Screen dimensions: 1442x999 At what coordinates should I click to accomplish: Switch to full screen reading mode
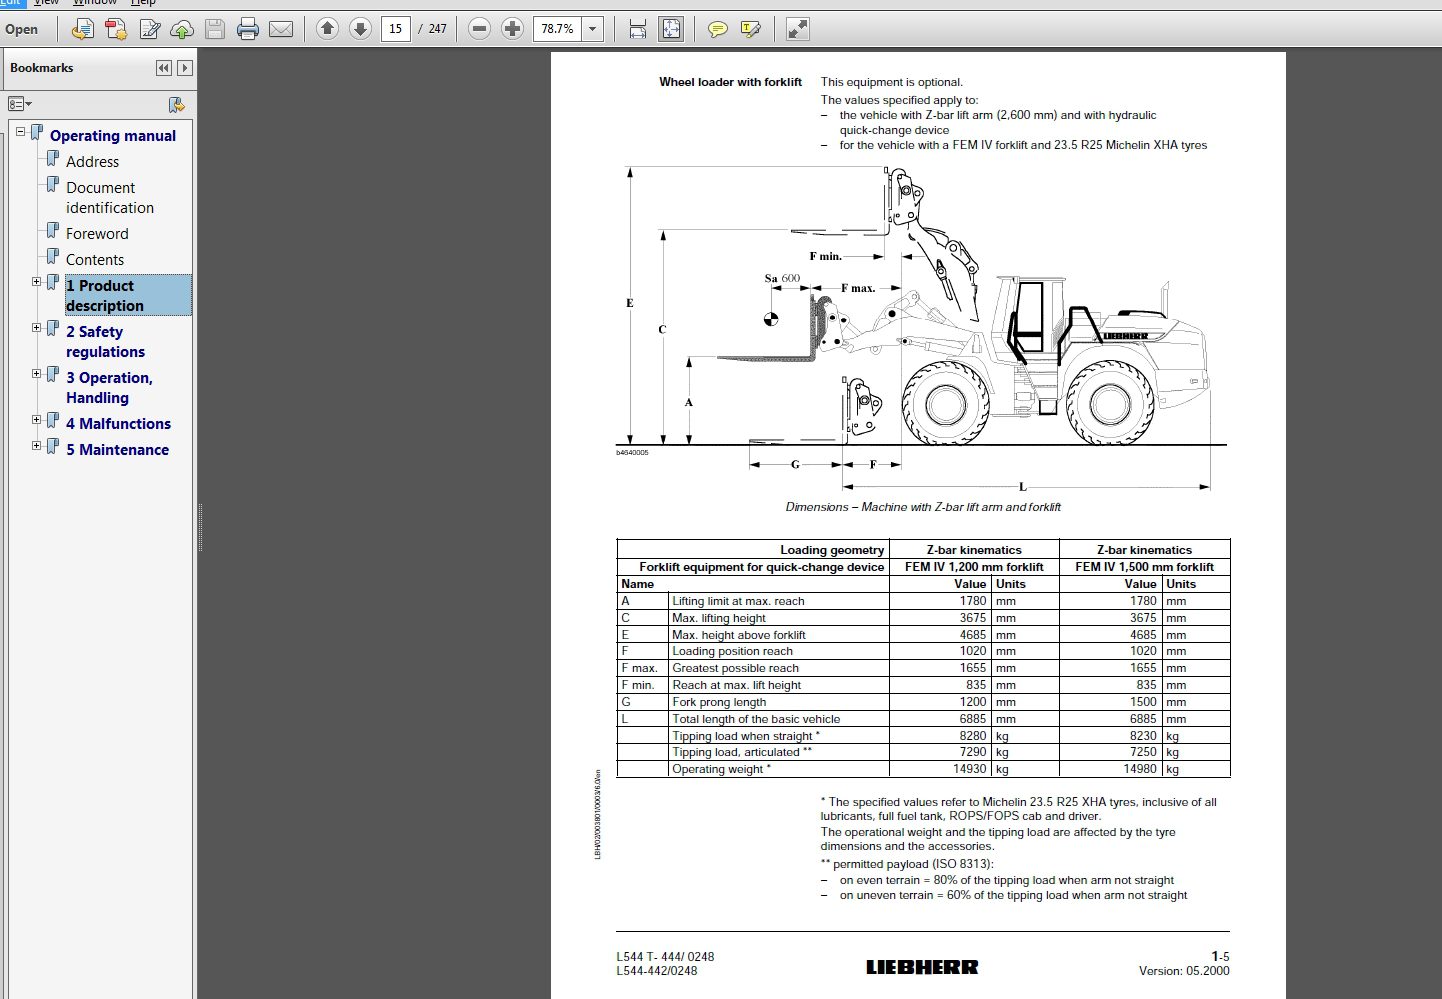coord(796,29)
